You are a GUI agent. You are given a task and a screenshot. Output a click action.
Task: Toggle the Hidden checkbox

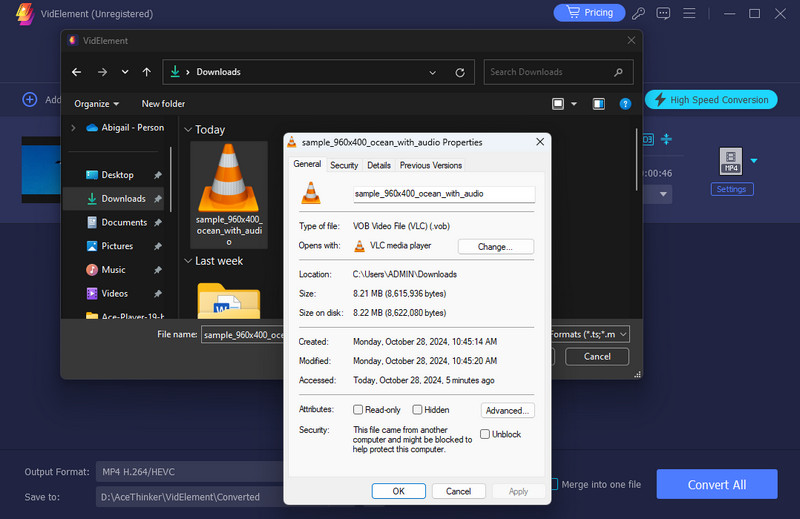click(417, 410)
